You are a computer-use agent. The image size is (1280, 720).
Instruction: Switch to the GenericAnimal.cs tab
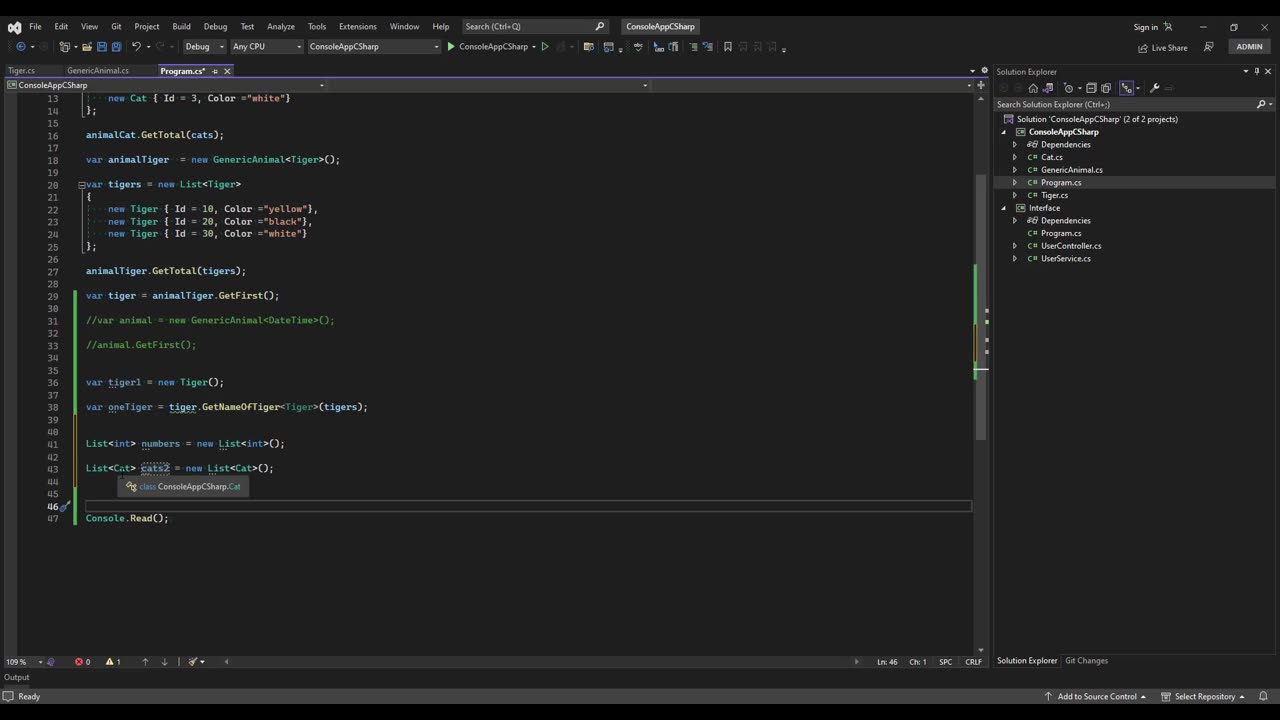pyautogui.click(x=98, y=71)
